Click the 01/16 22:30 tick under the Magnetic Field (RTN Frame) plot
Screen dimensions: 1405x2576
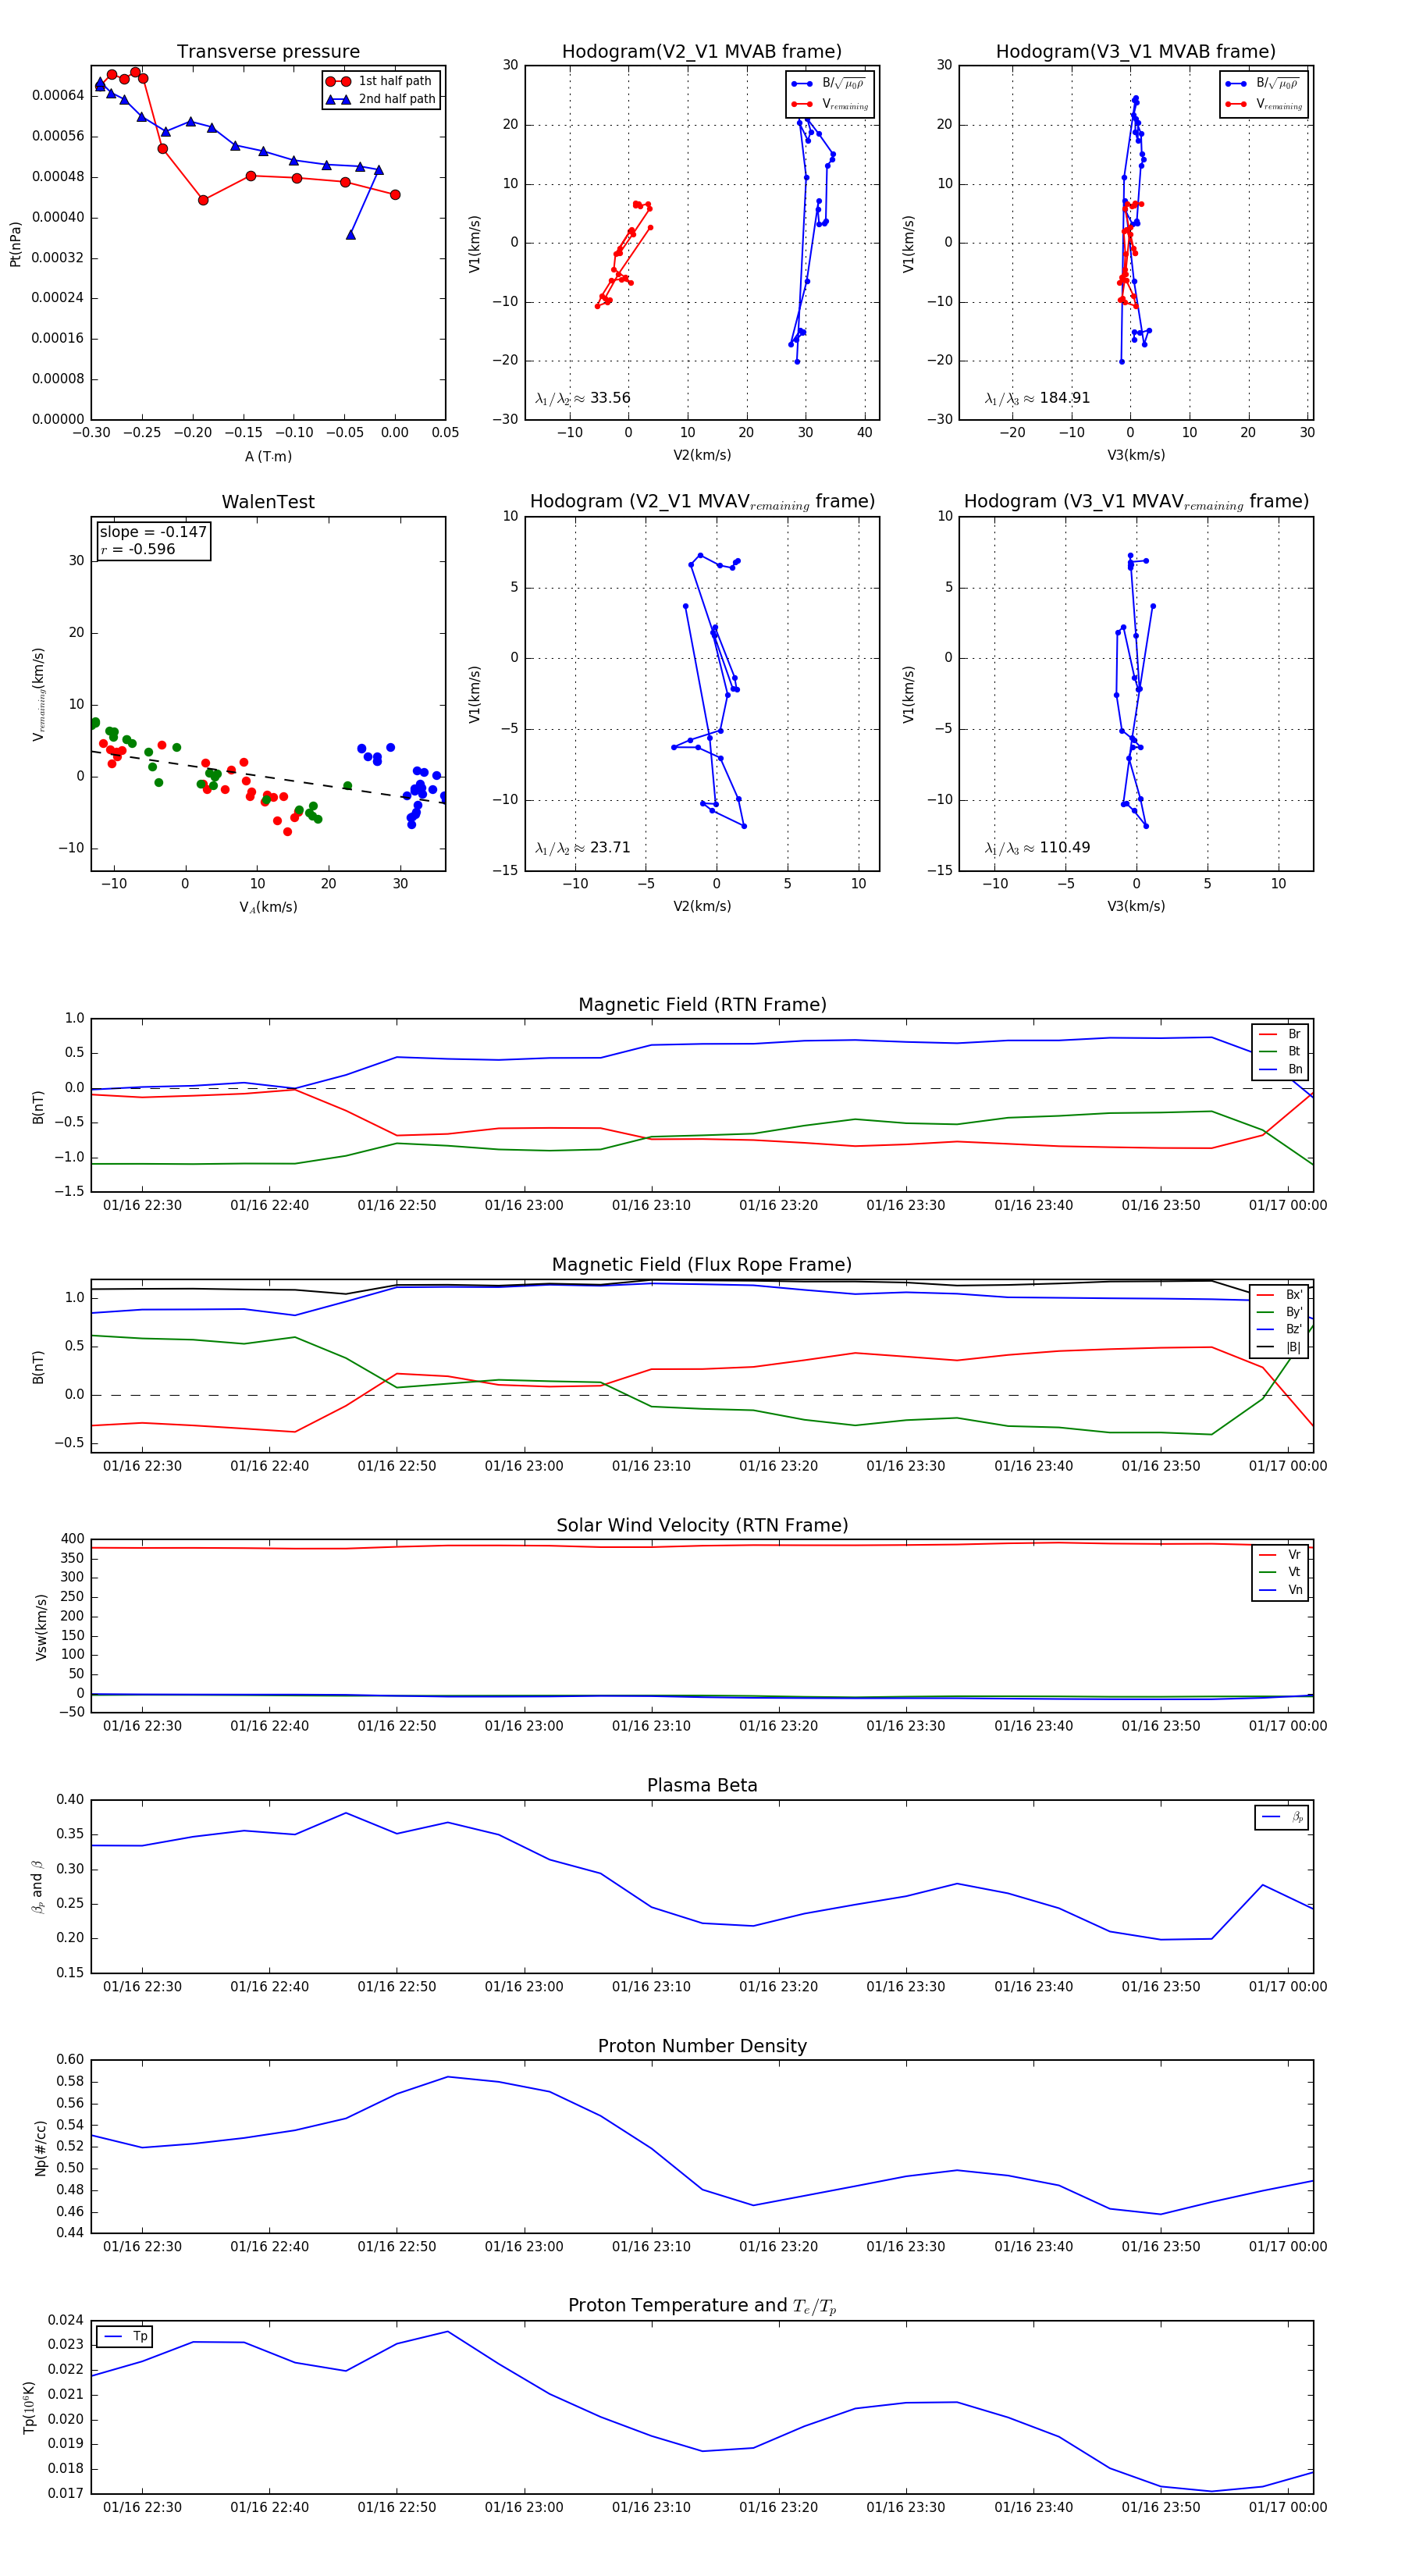(142, 1205)
